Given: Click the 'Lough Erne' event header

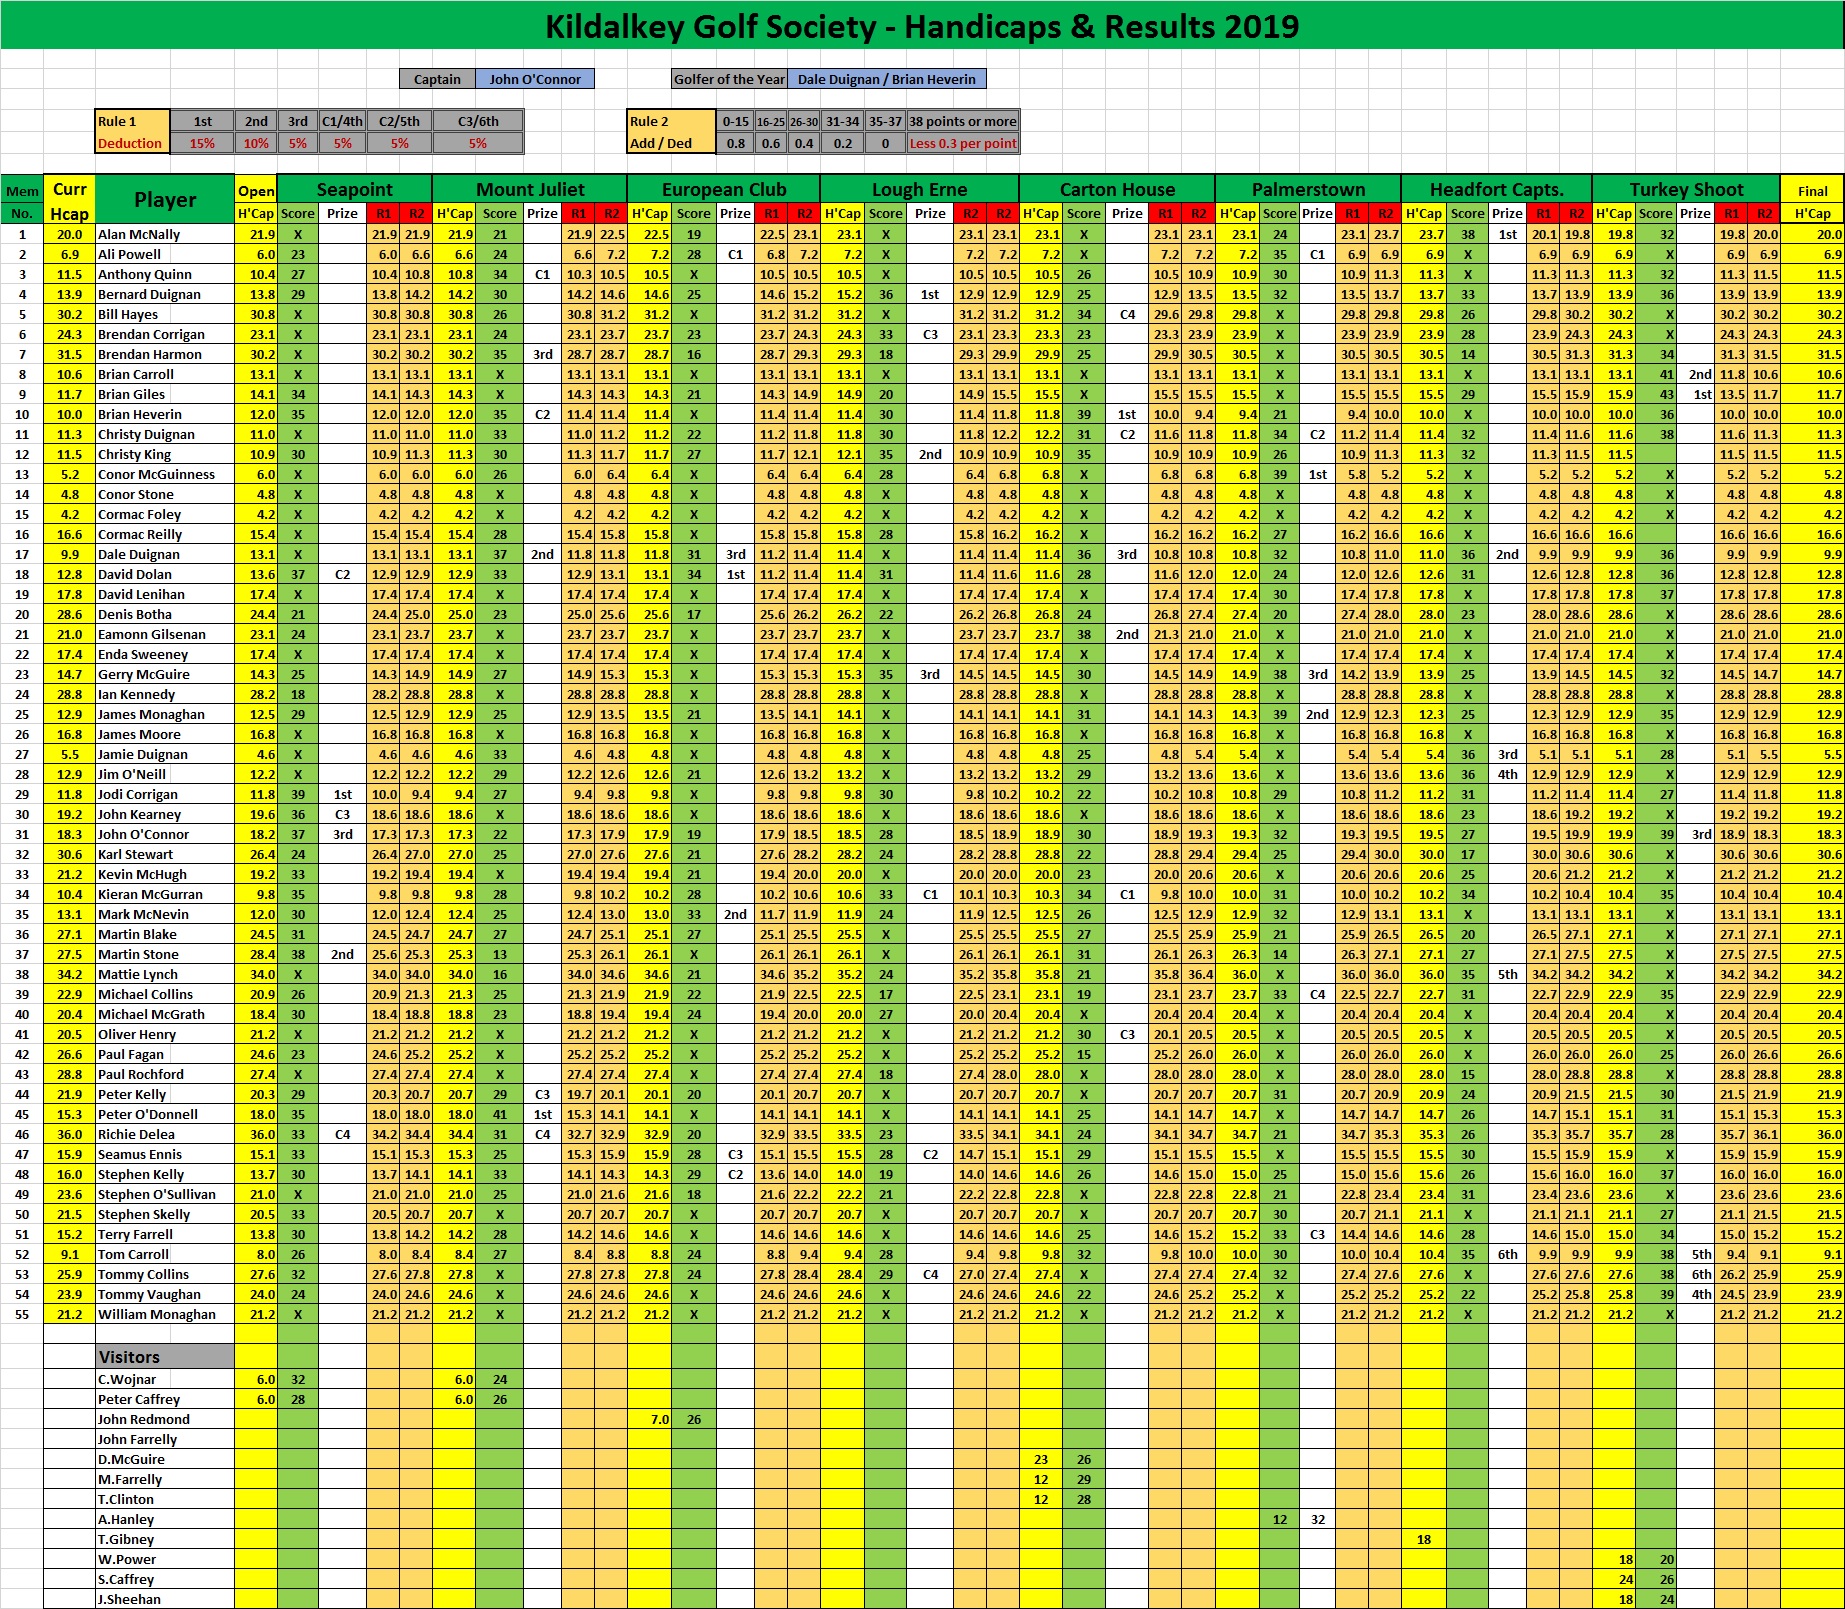Looking at the screenshot, I should coord(919,189).
